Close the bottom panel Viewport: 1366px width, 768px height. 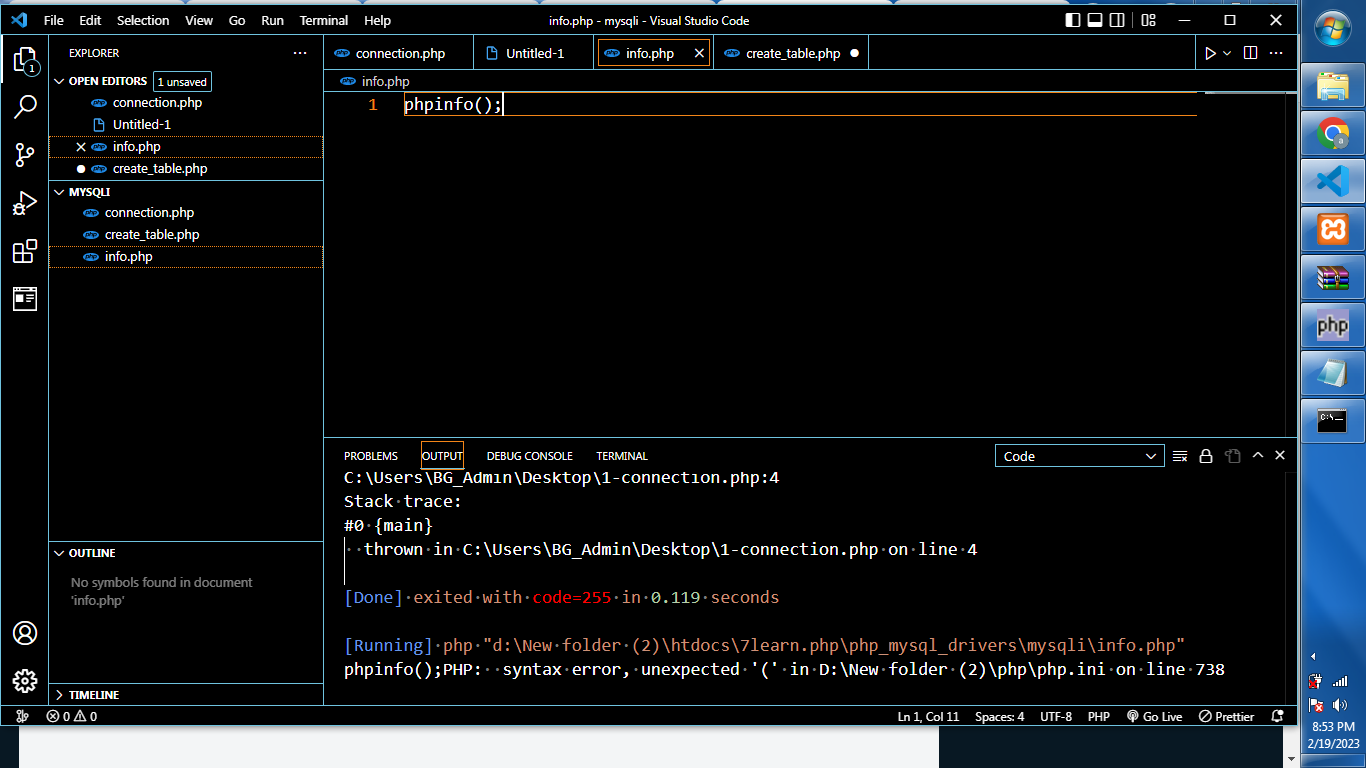(1280, 456)
